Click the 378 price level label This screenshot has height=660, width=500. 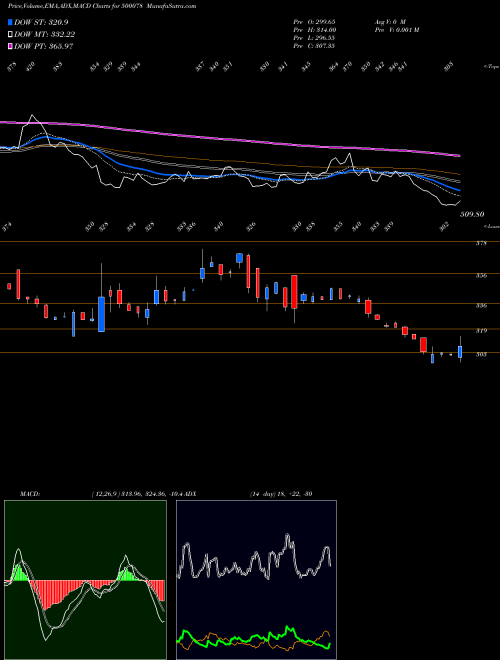[481, 243]
